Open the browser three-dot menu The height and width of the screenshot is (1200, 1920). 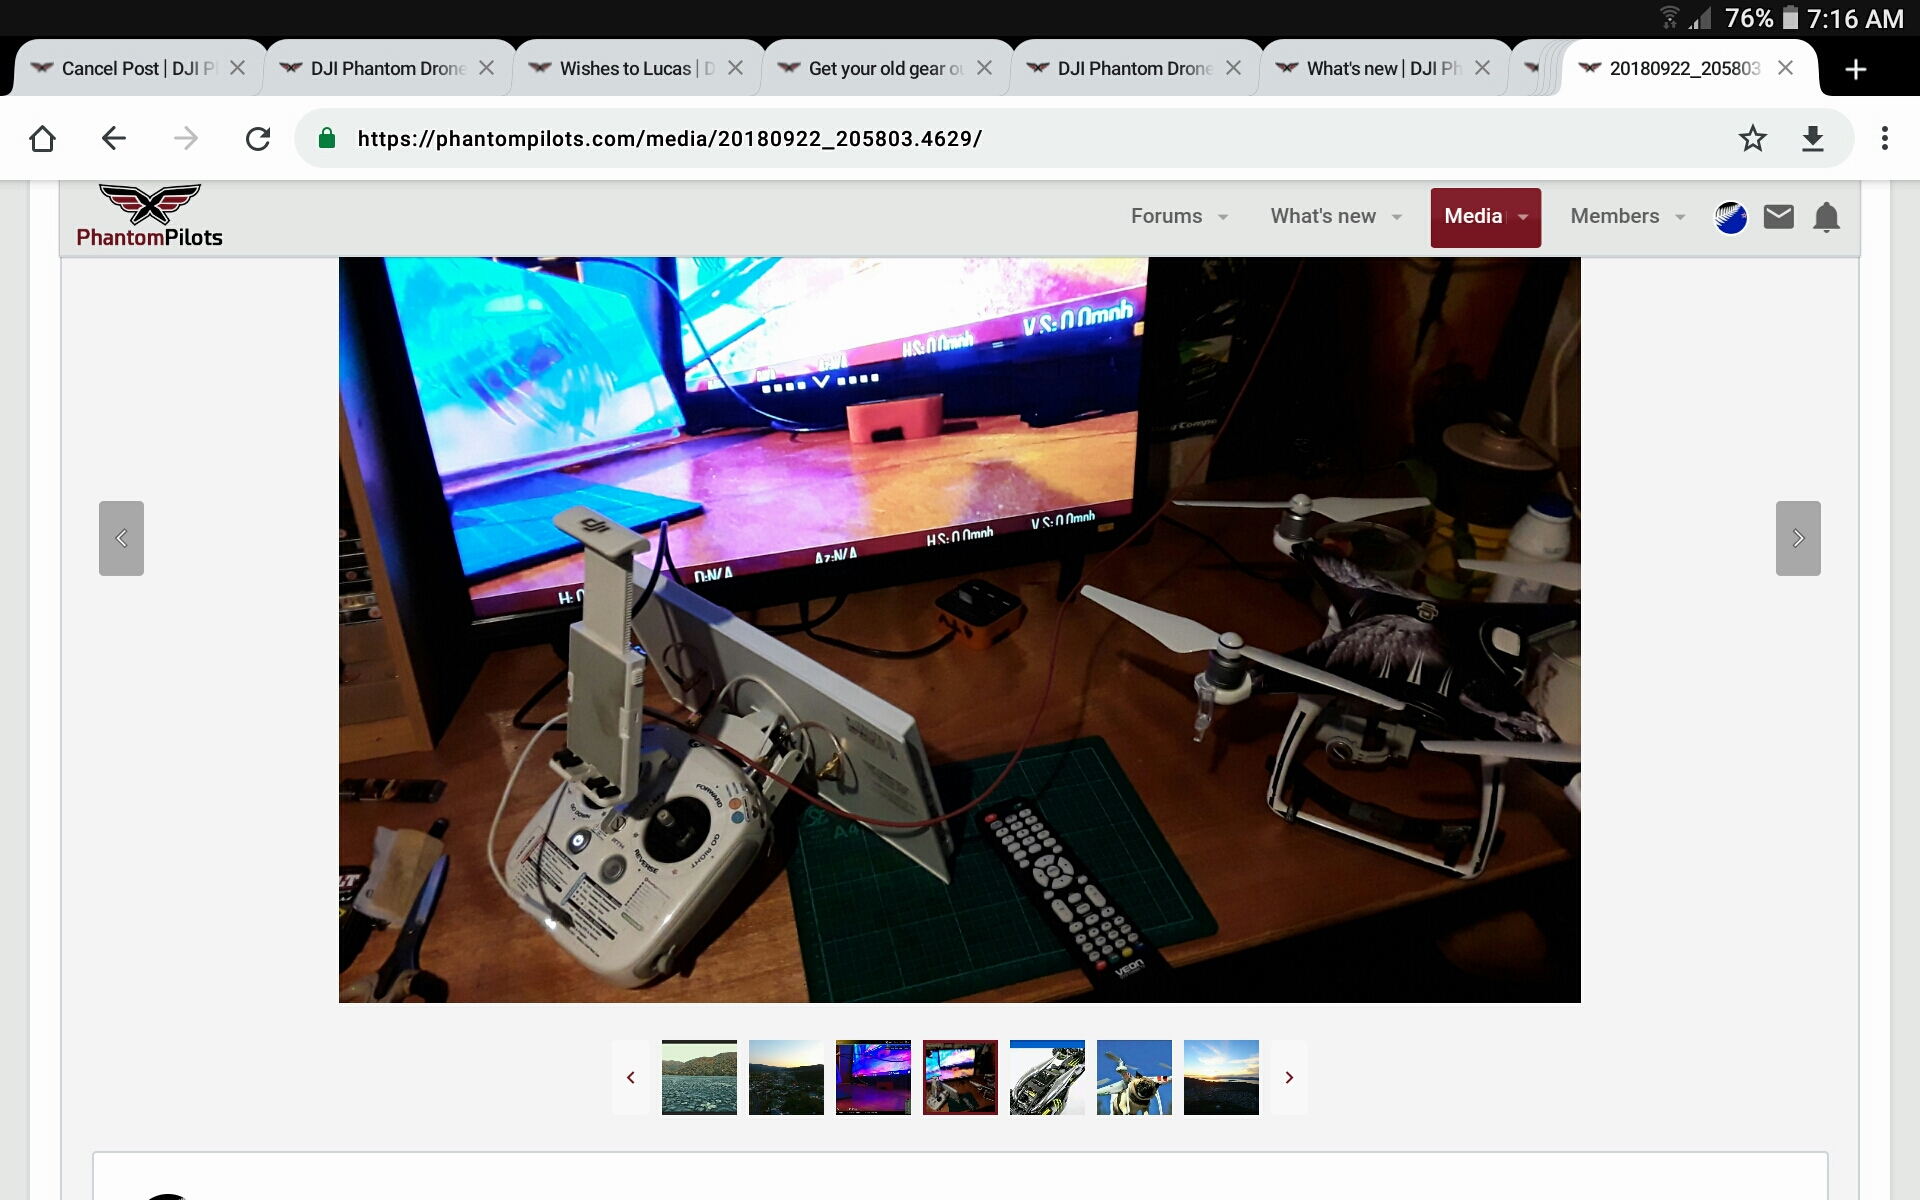(1885, 138)
